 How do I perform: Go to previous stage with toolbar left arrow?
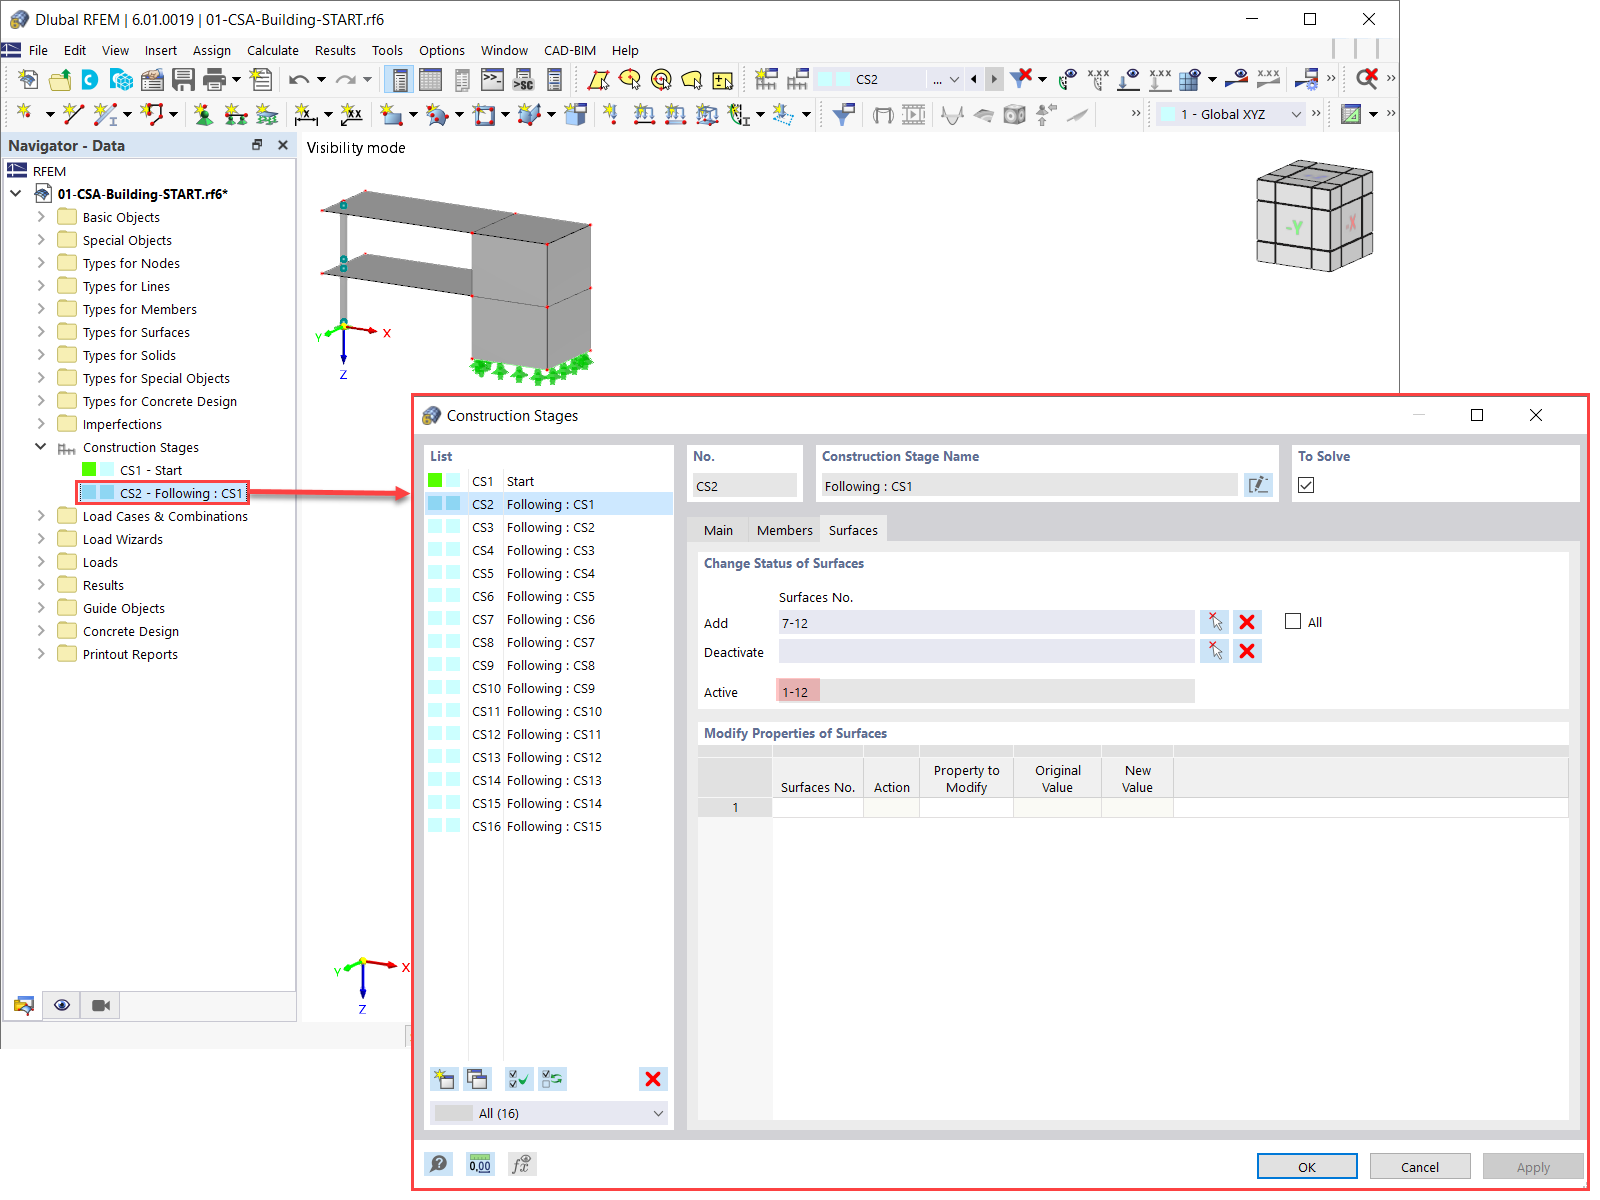[x=974, y=79]
